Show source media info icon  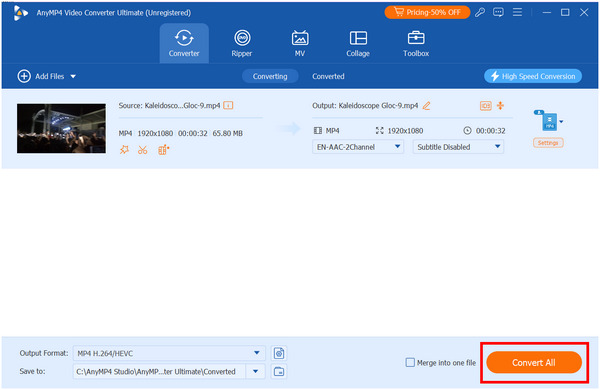pyautogui.click(x=228, y=105)
